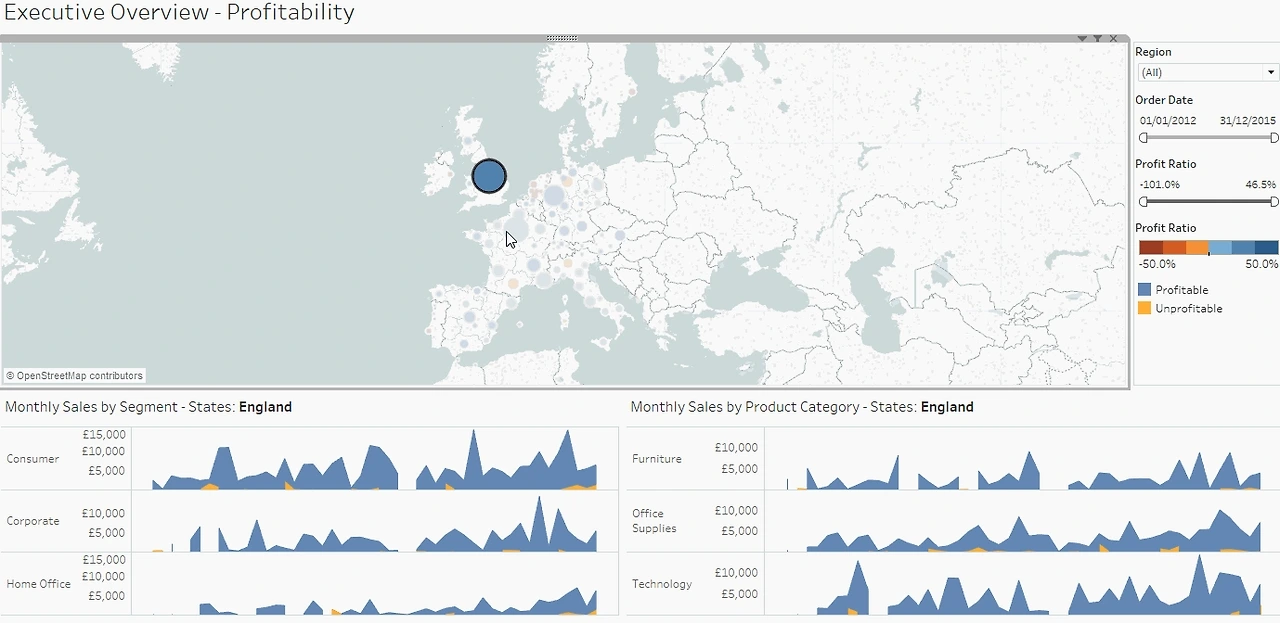Click the Profit Ratio maximum slider handle

click(x=1274, y=202)
